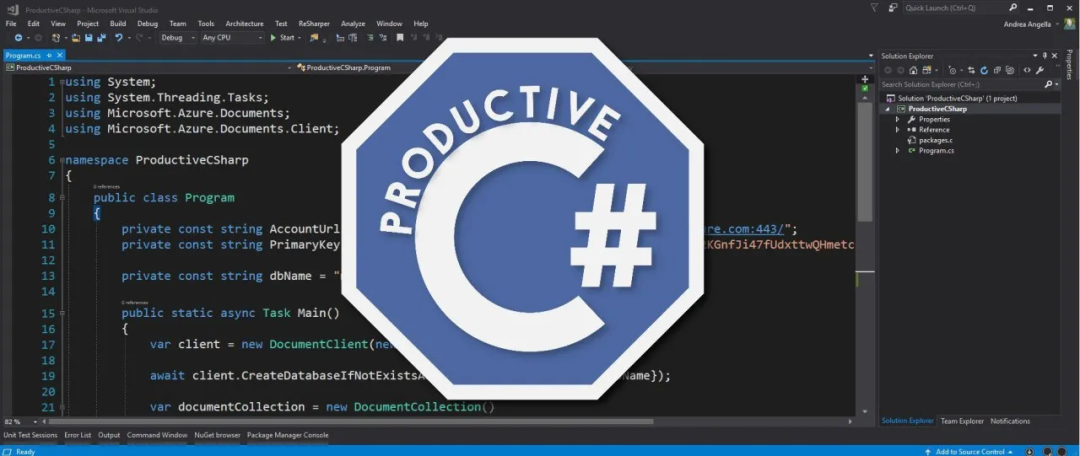
Task: Click the green Start debugging button
Action: click(282, 38)
